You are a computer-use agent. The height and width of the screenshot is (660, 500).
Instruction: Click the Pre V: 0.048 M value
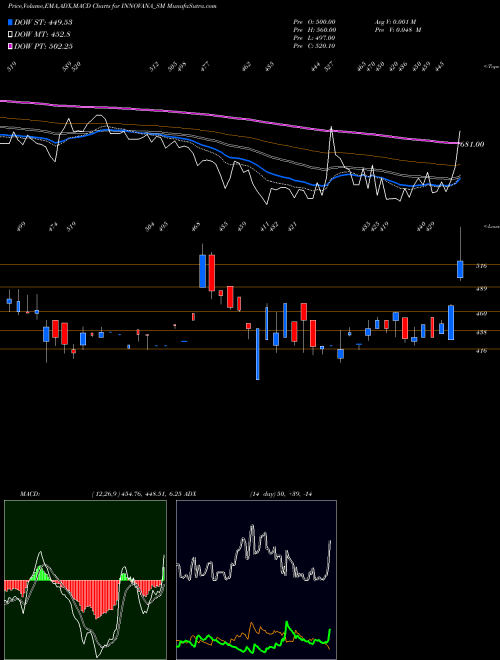pos(398,30)
